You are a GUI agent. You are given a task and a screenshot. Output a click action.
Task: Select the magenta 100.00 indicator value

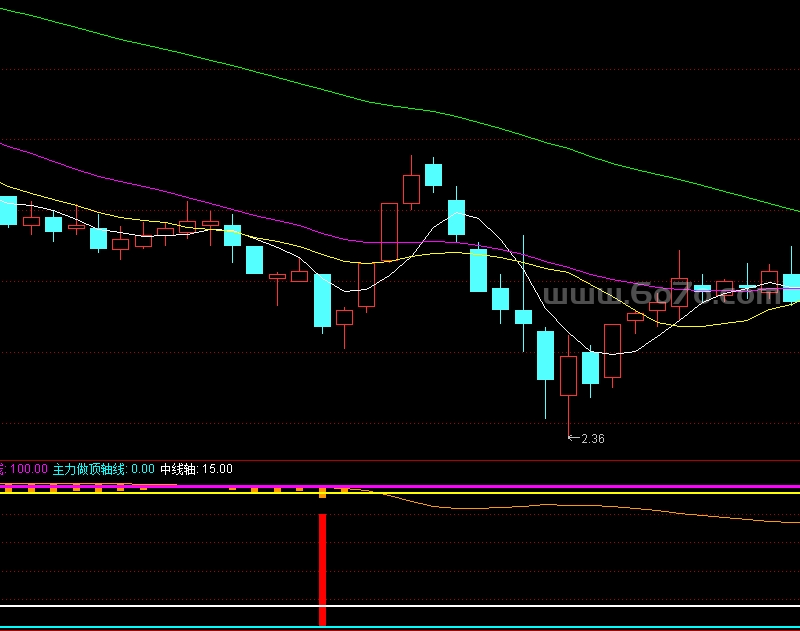coord(27,468)
